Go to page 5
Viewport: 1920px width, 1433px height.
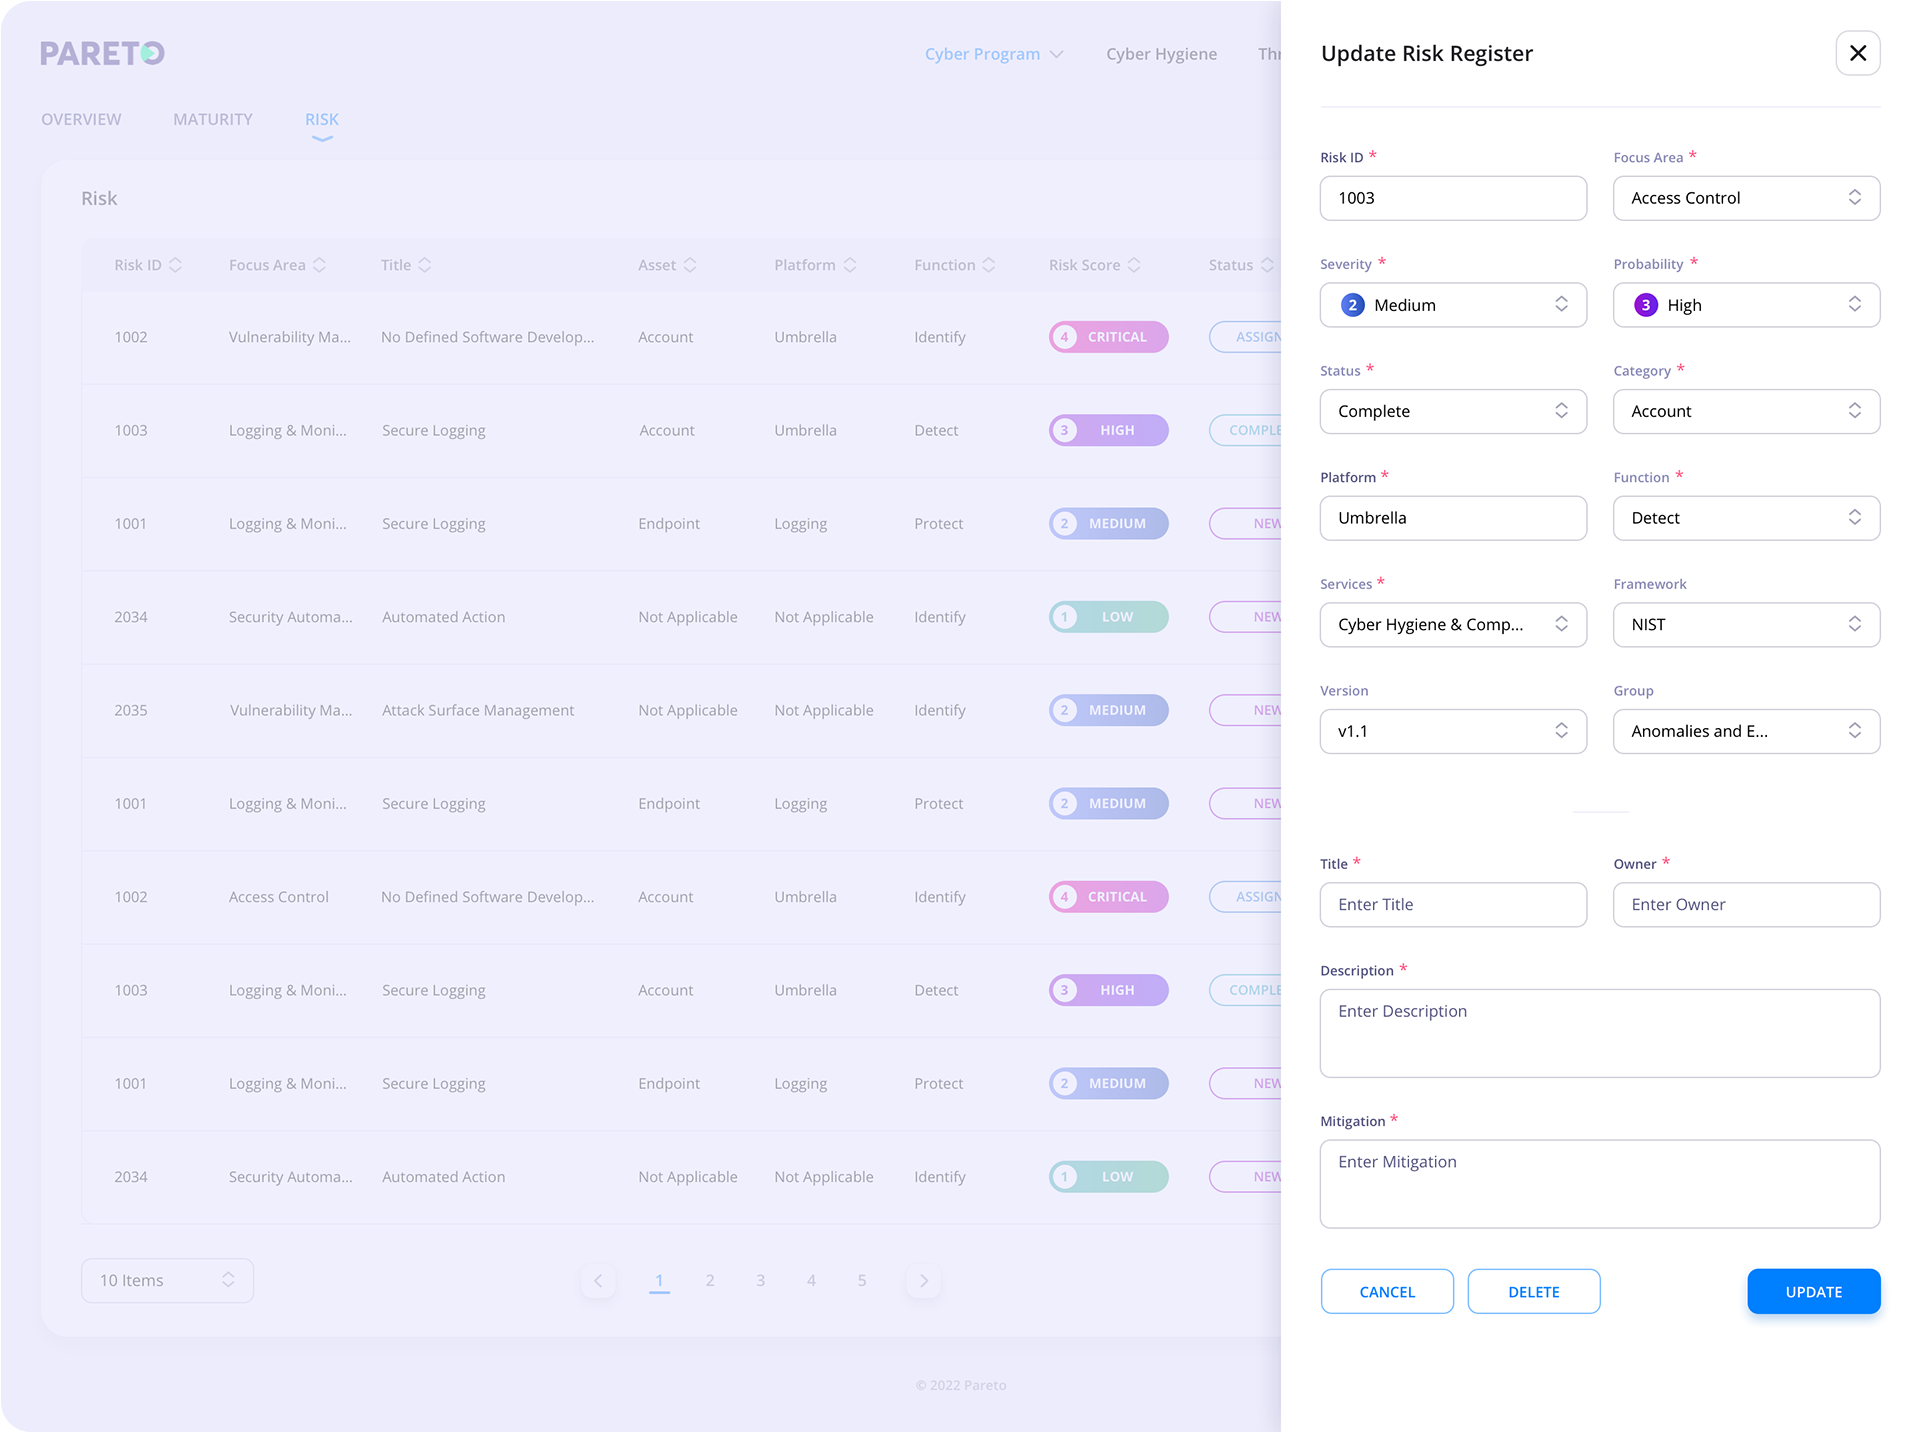(x=862, y=1280)
